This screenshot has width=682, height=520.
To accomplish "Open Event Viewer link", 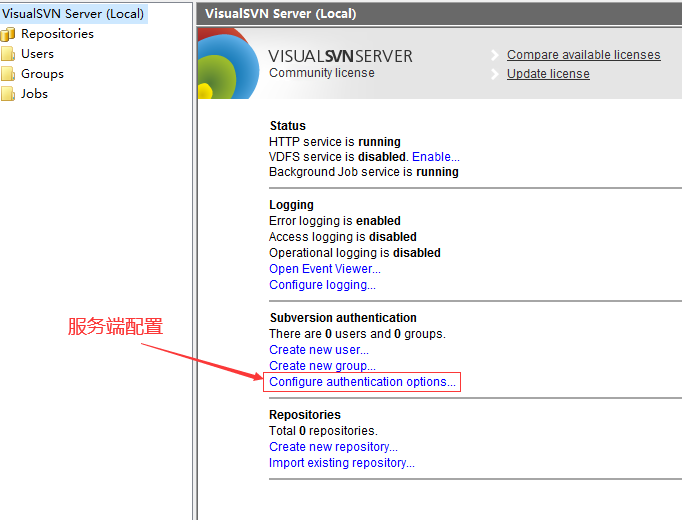I will coord(325,269).
